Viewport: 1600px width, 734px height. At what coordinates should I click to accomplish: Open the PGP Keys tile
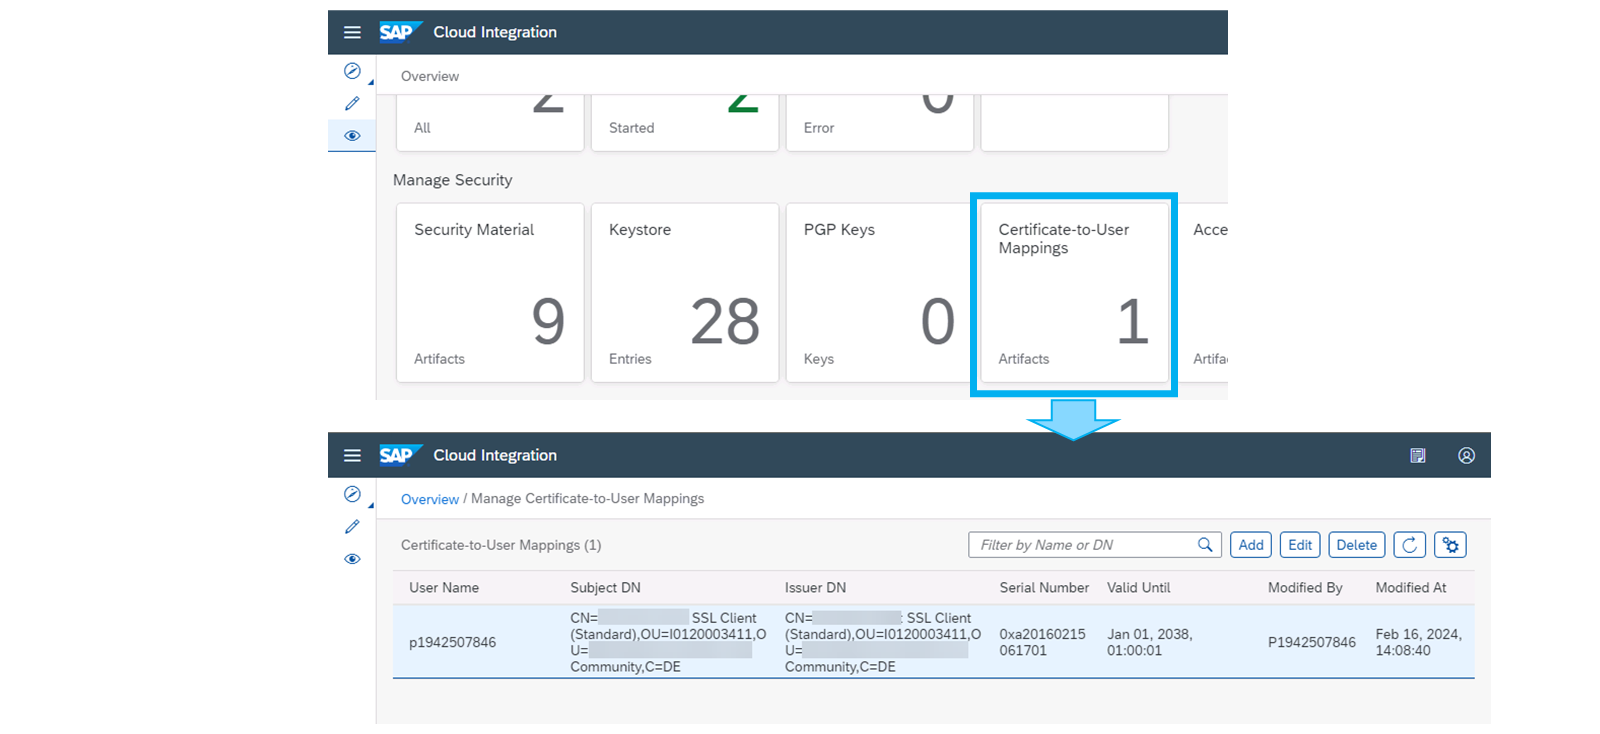pos(880,293)
